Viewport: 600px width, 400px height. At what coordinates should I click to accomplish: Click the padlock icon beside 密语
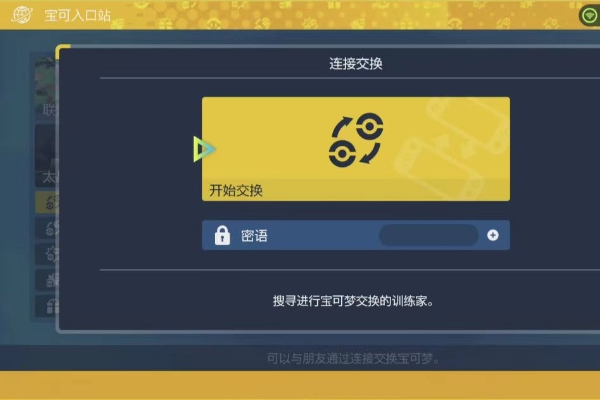coord(222,235)
